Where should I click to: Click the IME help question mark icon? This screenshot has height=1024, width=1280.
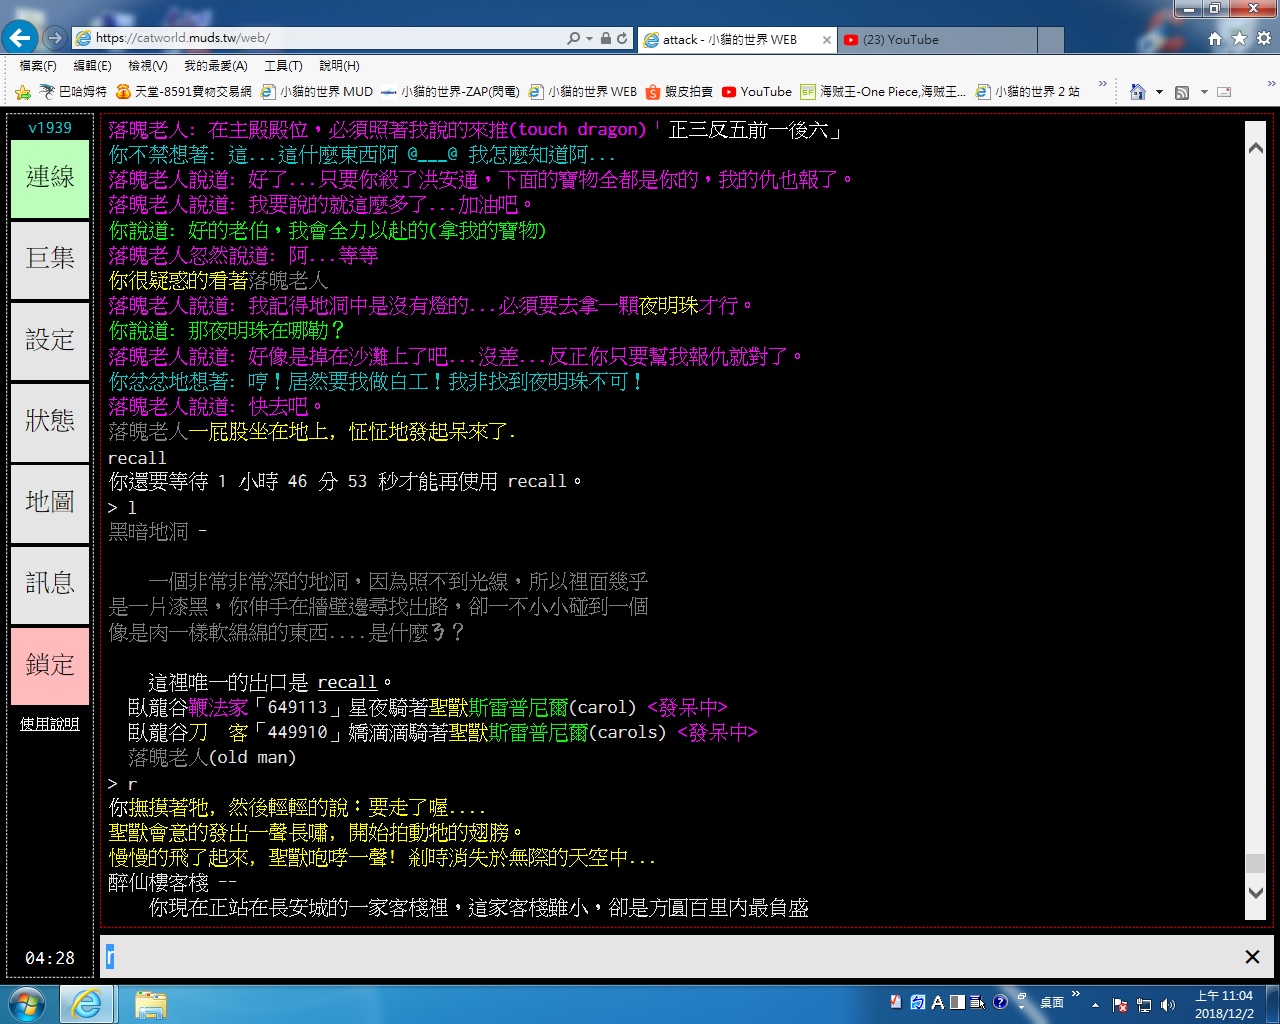[1000, 1002]
